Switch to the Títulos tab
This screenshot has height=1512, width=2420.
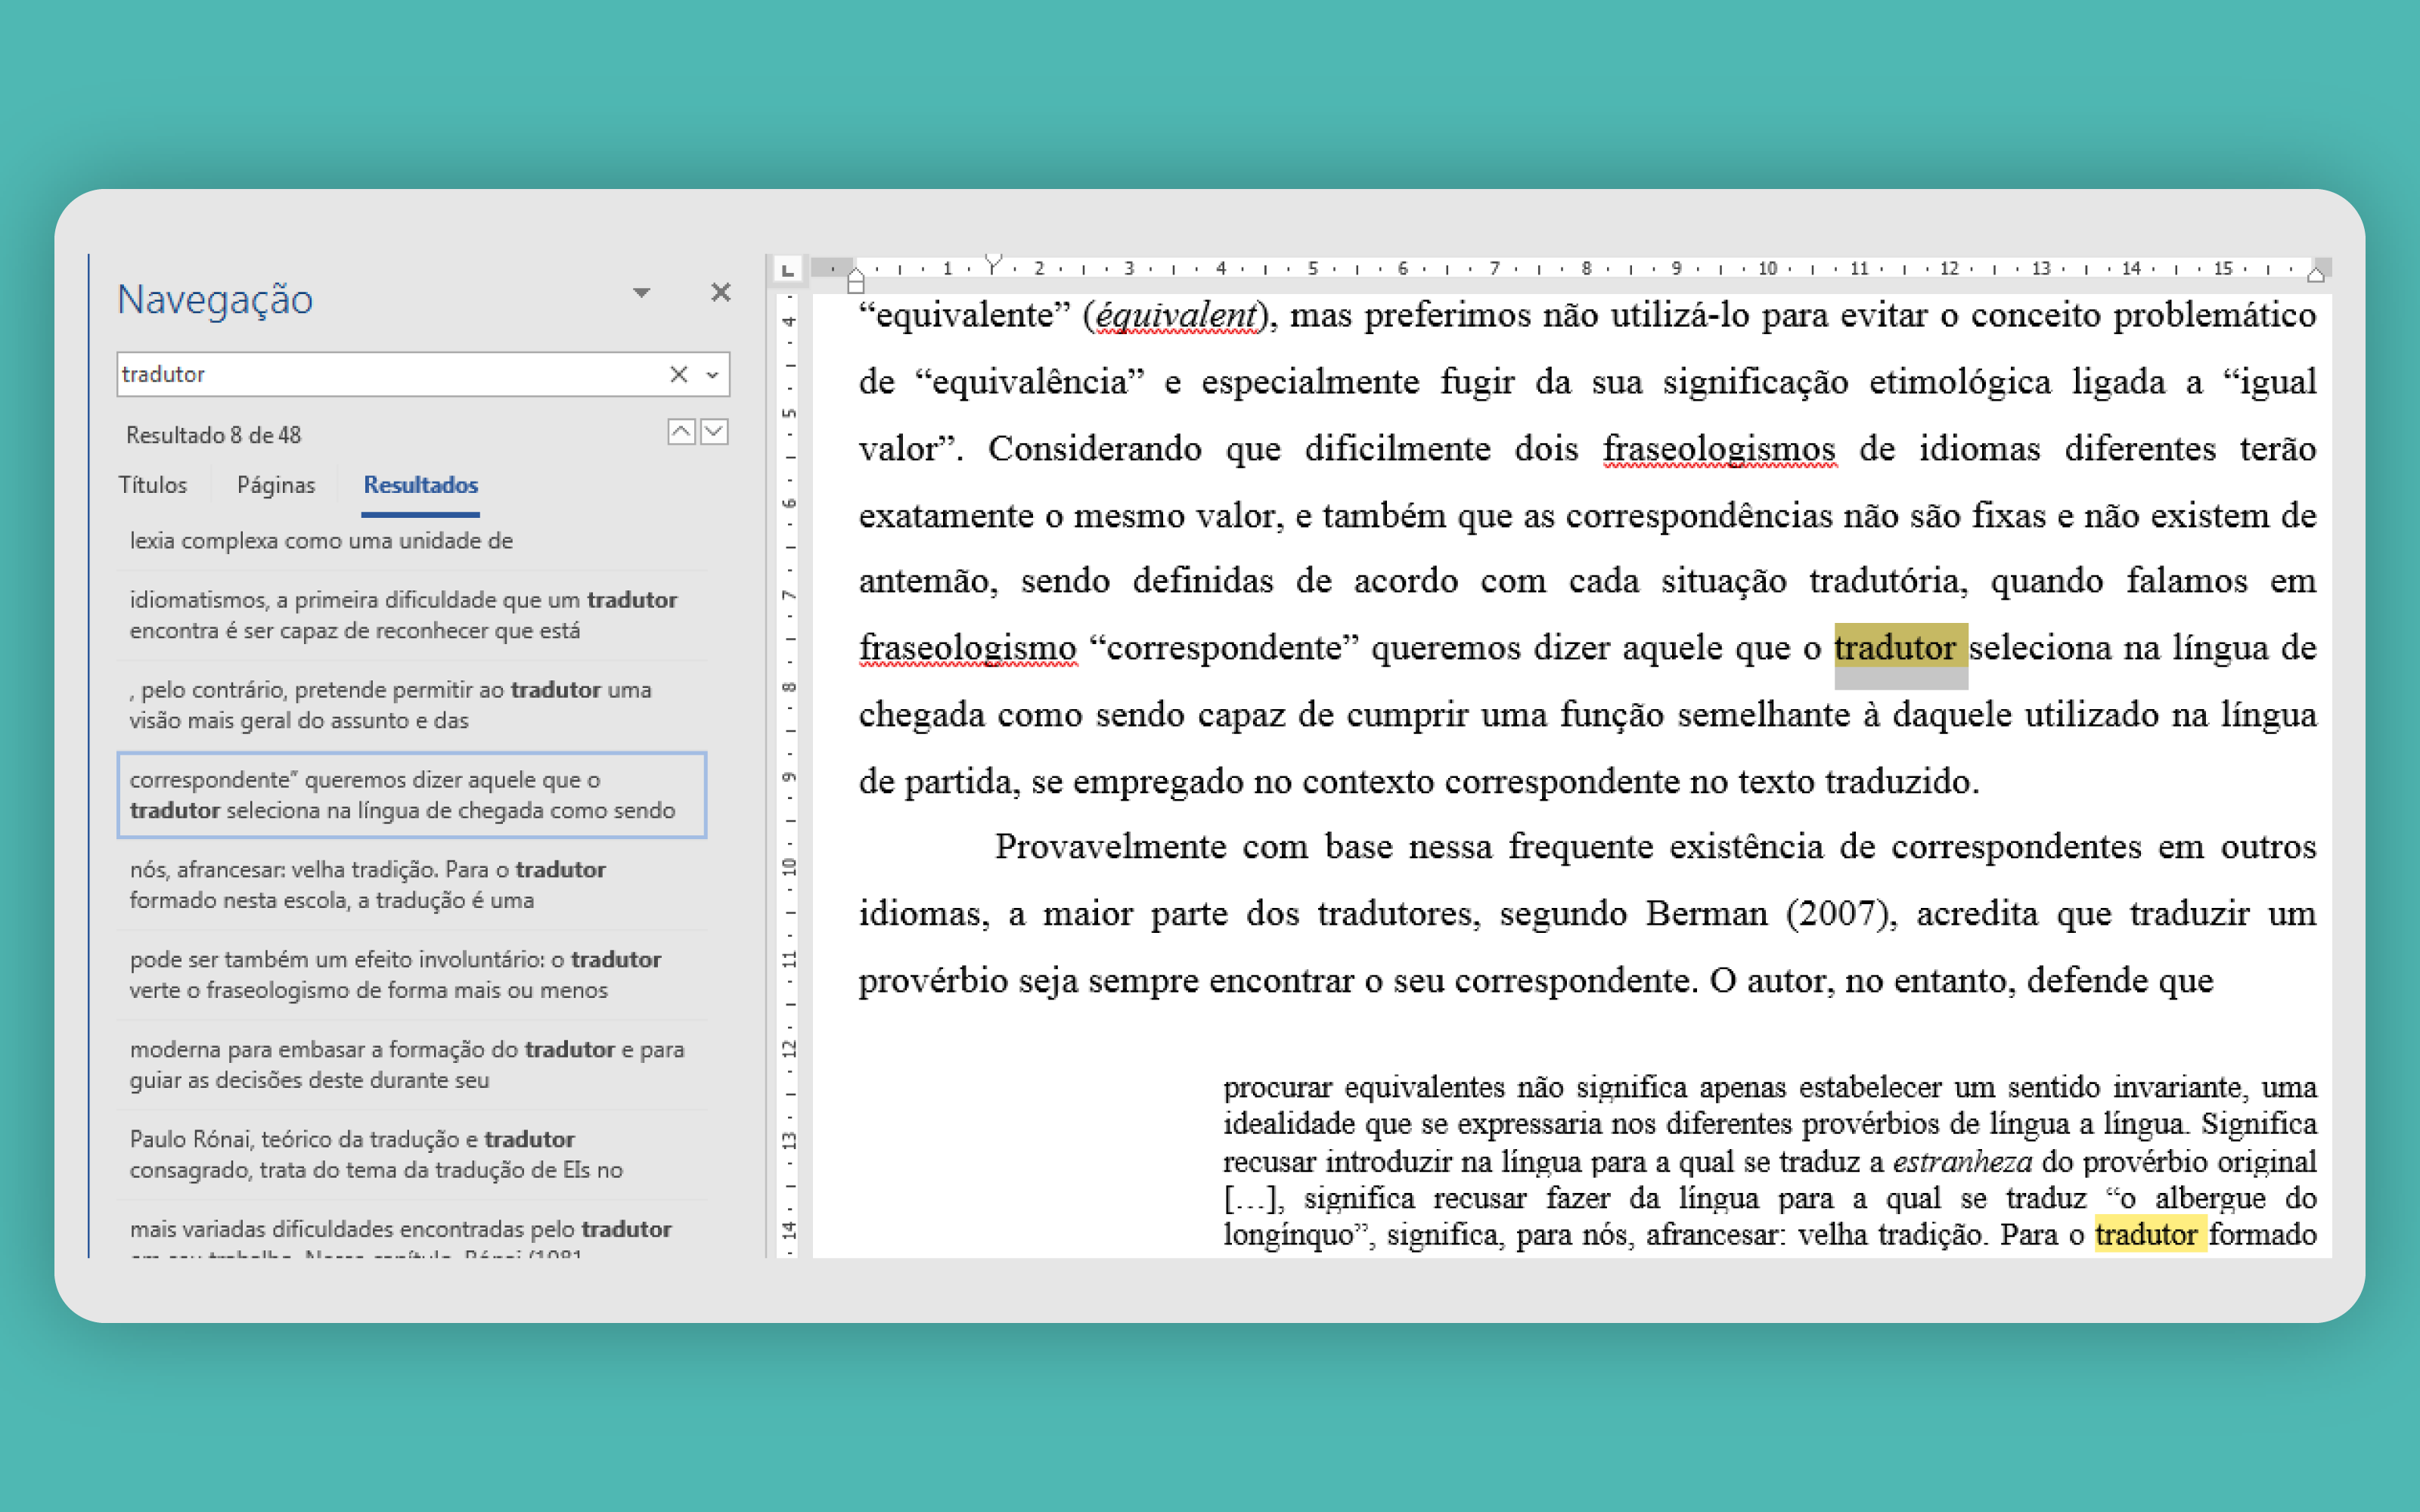click(152, 485)
